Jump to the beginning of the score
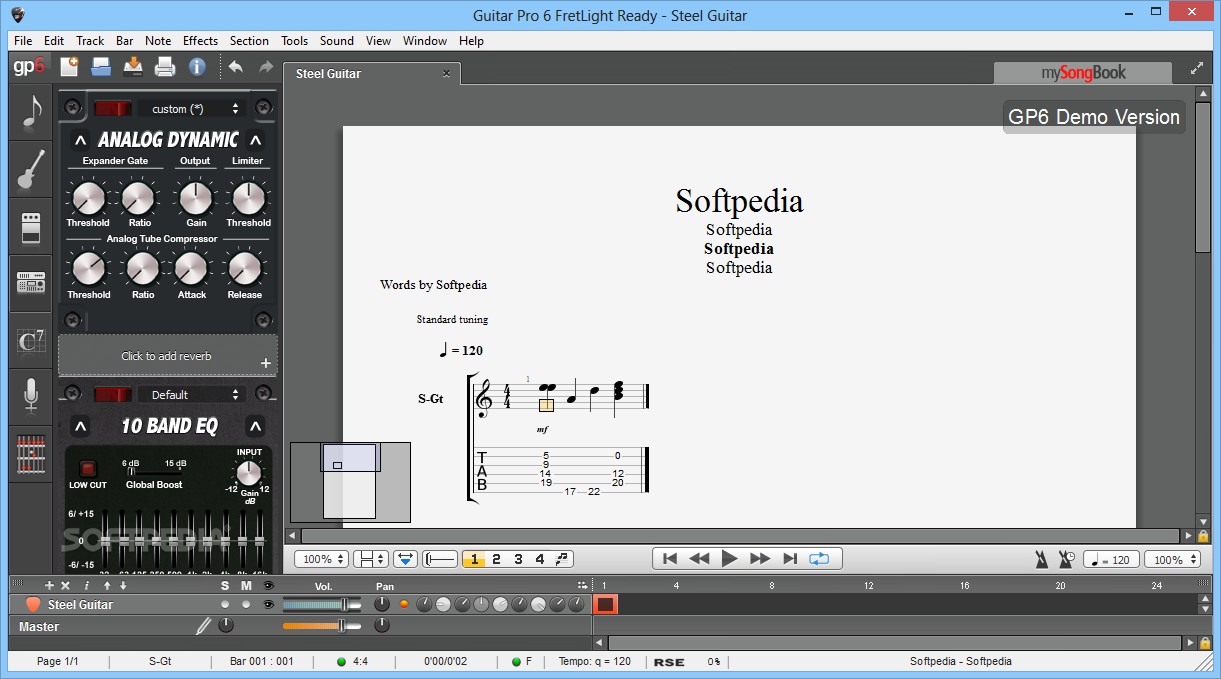1221x679 pixels. [670, 559]
